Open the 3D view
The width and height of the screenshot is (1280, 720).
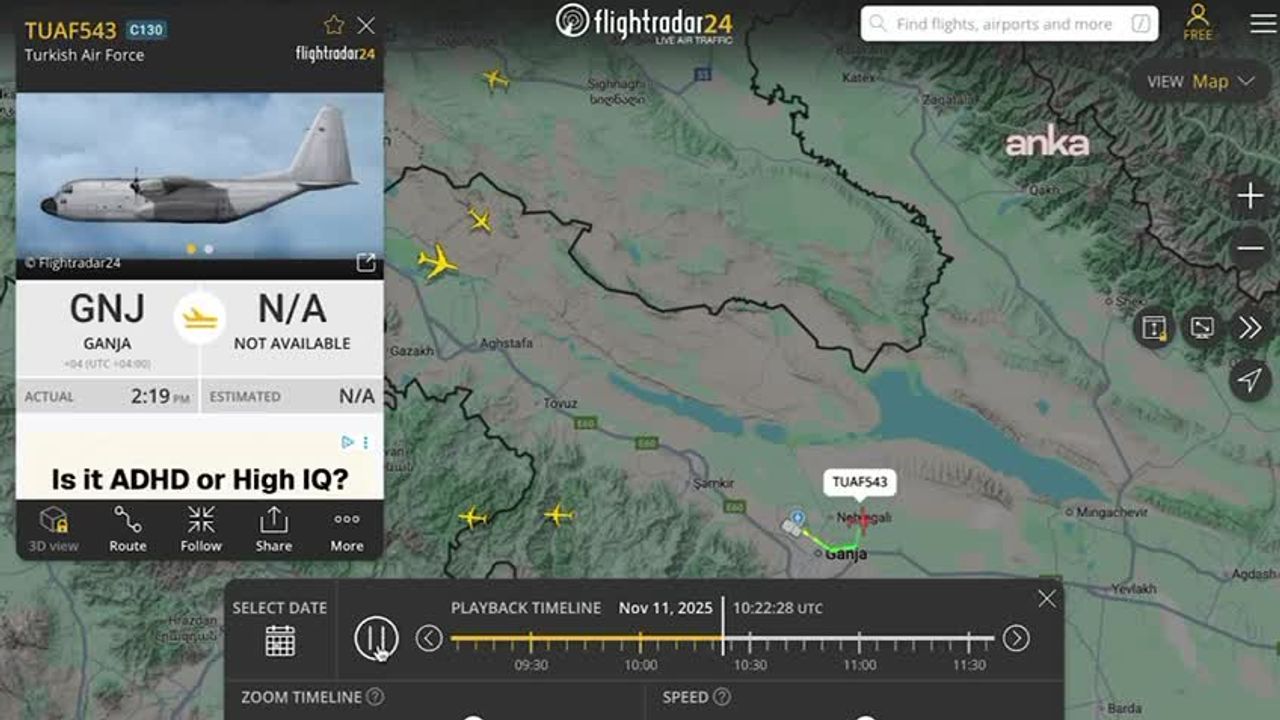pos(53,529)
